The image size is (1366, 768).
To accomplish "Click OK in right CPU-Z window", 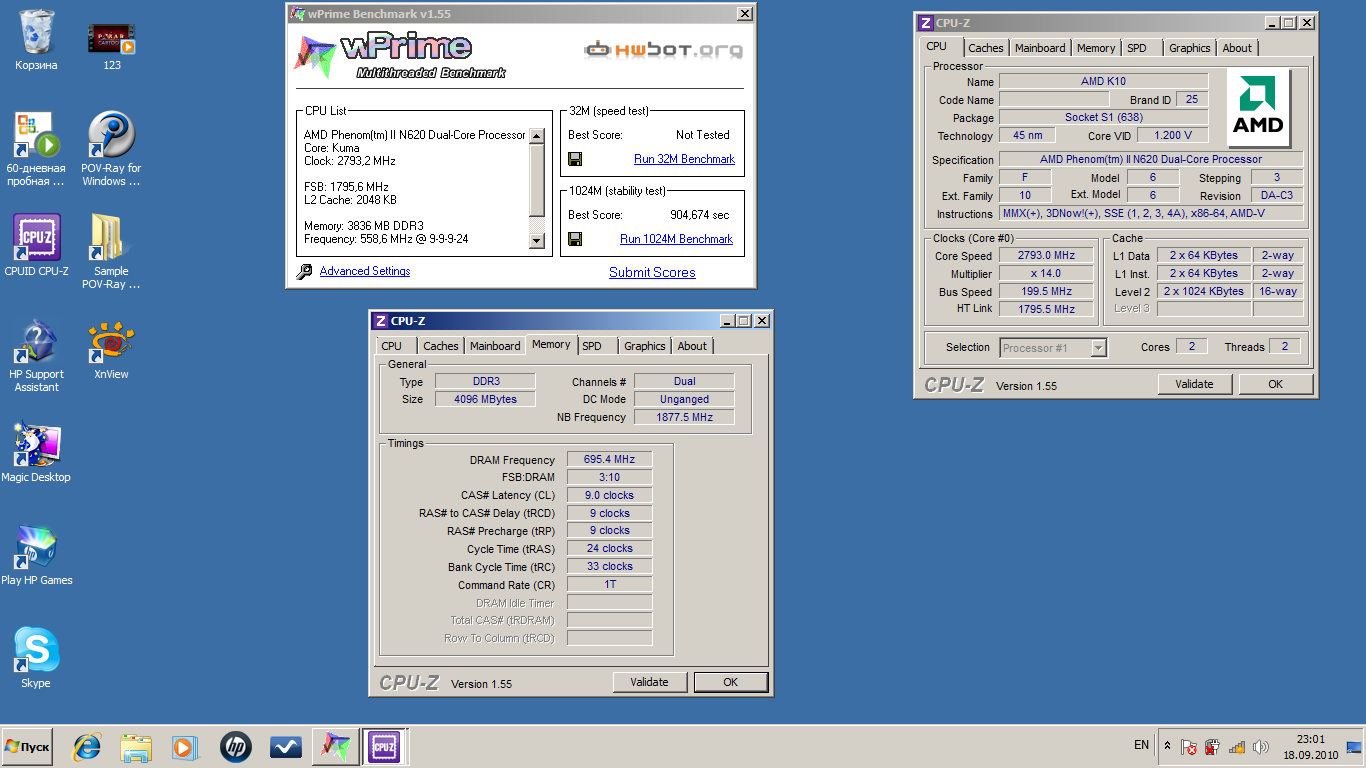I will click(1275, 384).
